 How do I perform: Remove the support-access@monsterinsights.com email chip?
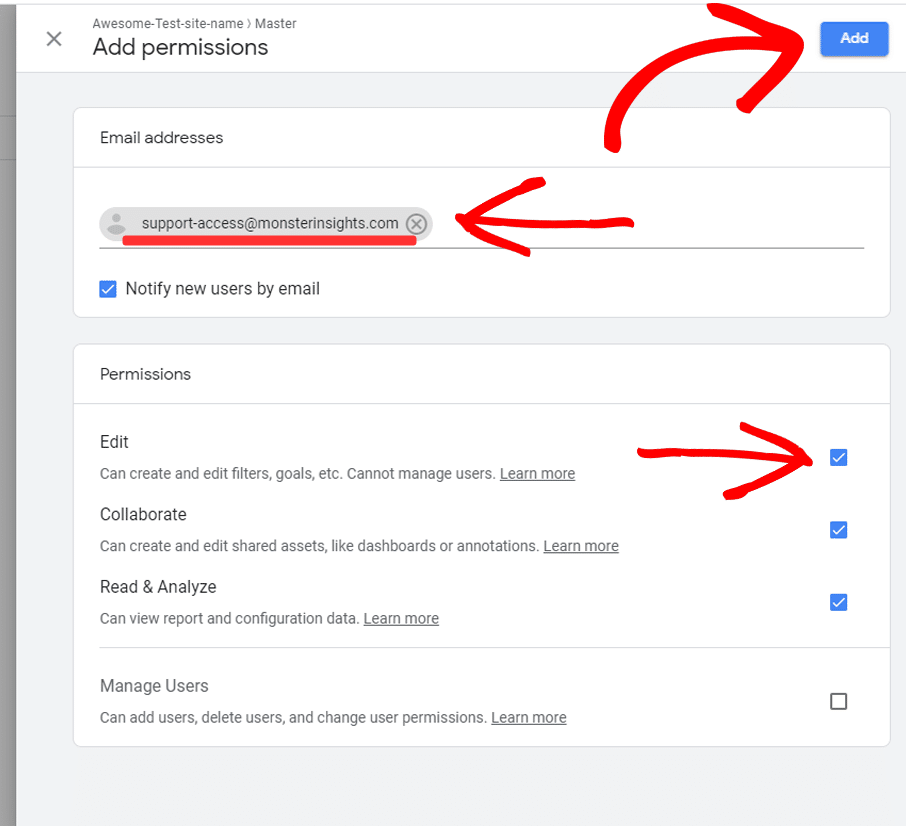tap(416, 224)
